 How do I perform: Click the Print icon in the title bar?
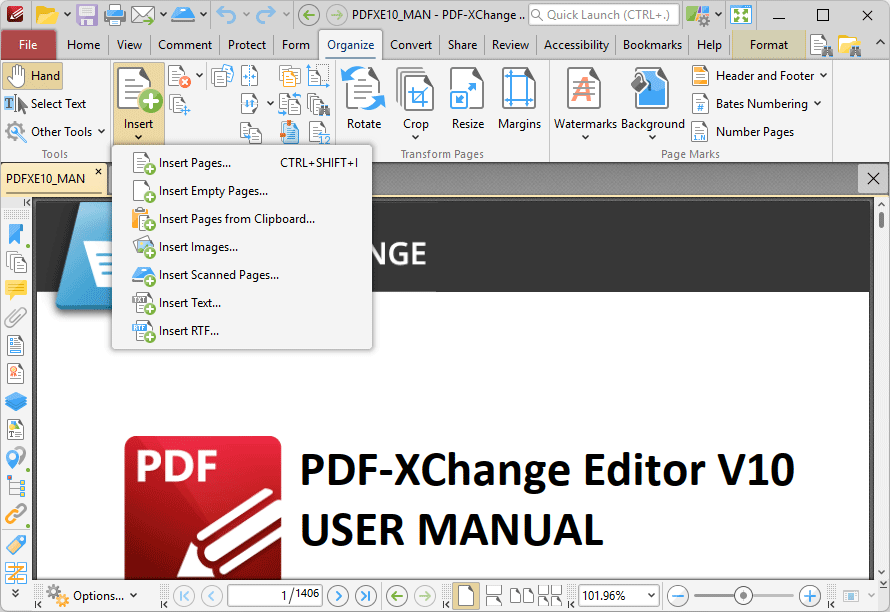tap(114, 15)
